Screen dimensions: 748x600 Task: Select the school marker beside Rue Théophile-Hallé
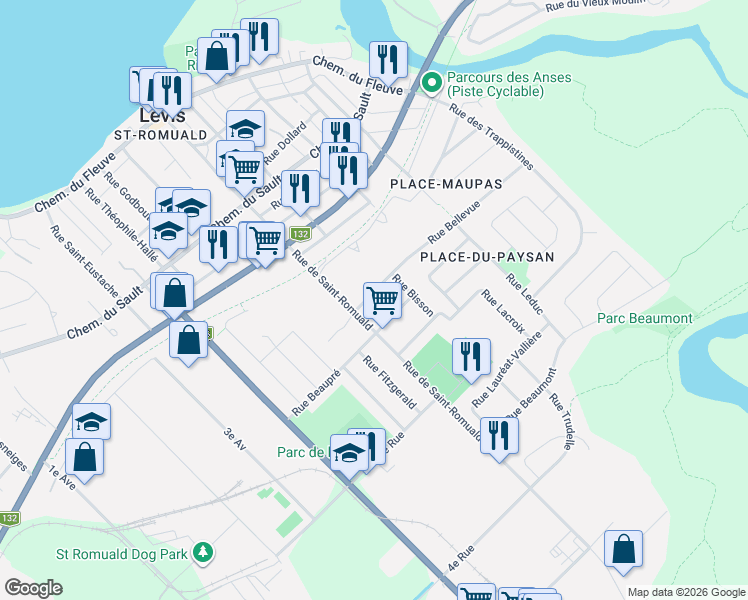point(168,232)
